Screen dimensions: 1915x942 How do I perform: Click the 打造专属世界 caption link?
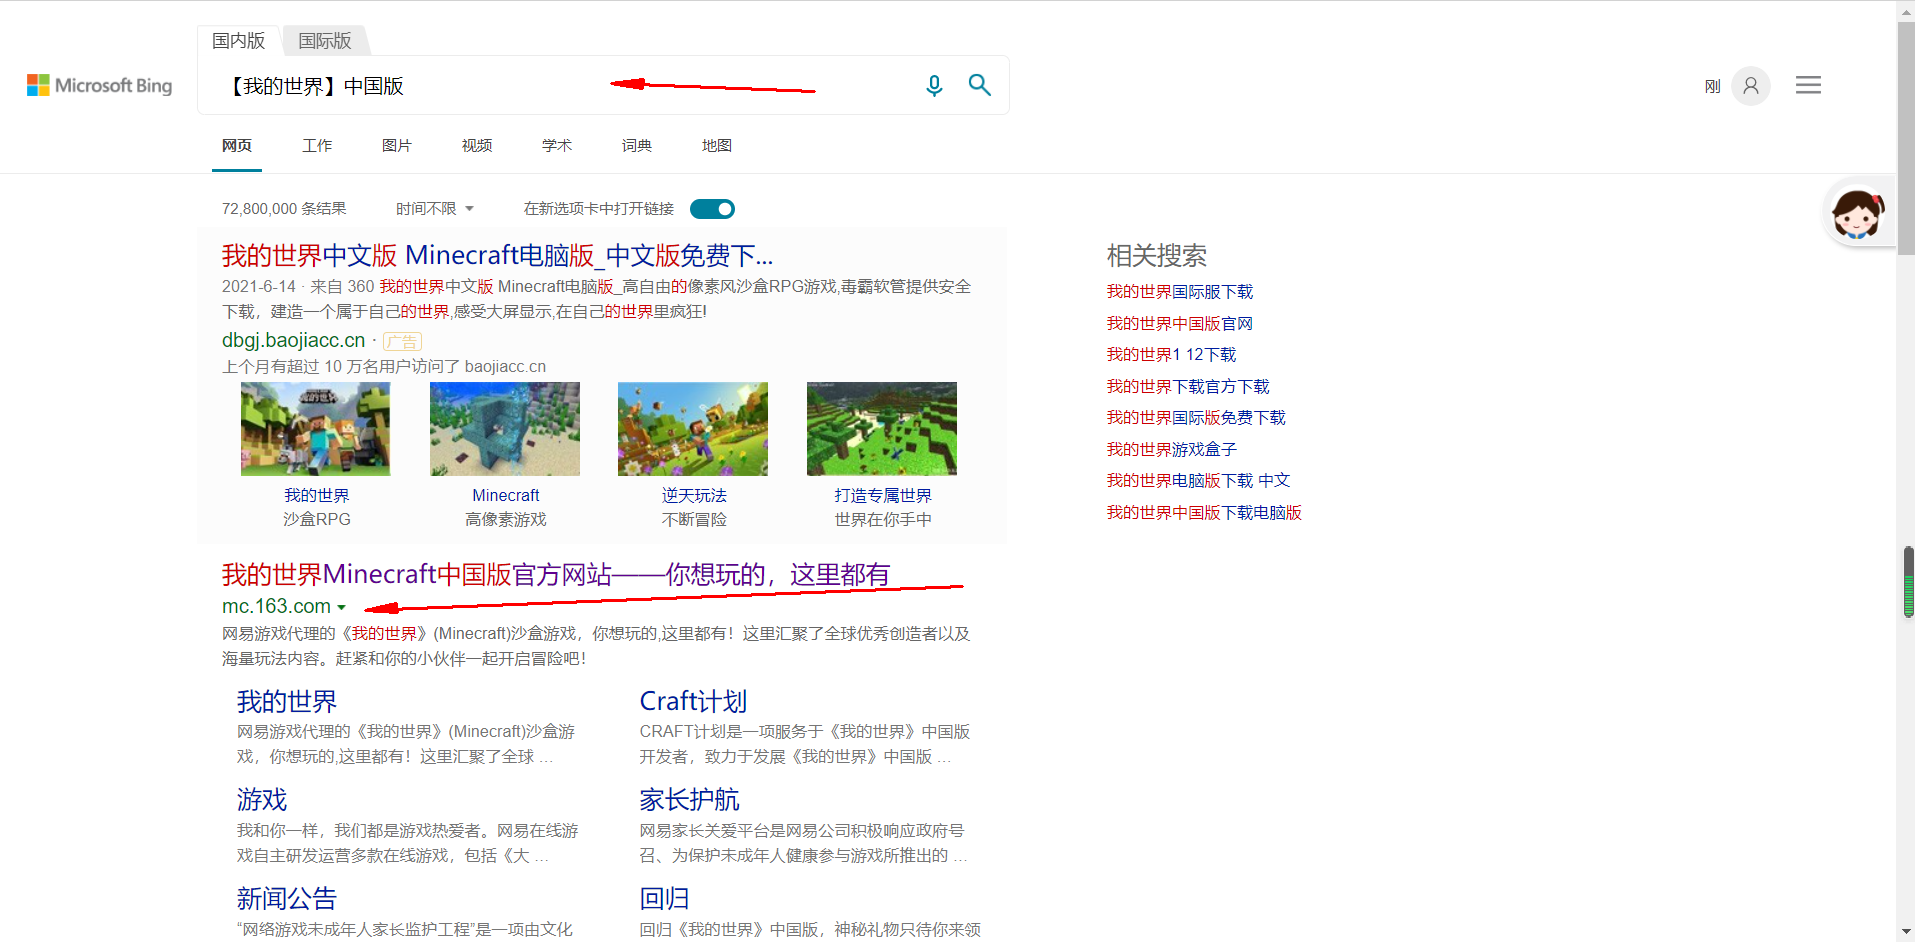click(883, 496)
